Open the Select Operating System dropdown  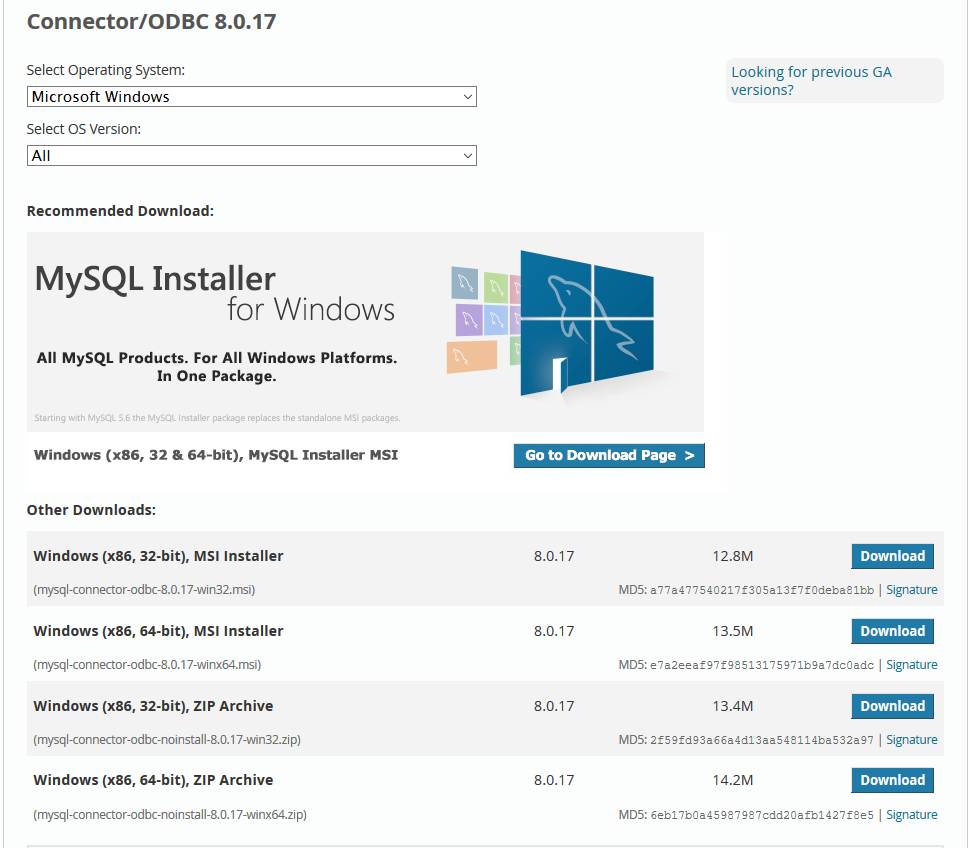pos(250,96)
